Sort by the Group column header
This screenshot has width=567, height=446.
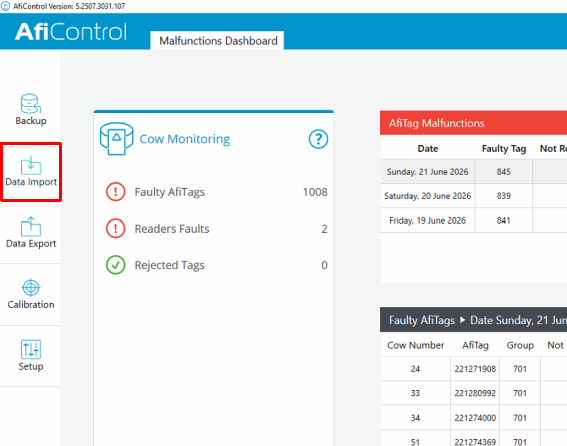point(520,345)
